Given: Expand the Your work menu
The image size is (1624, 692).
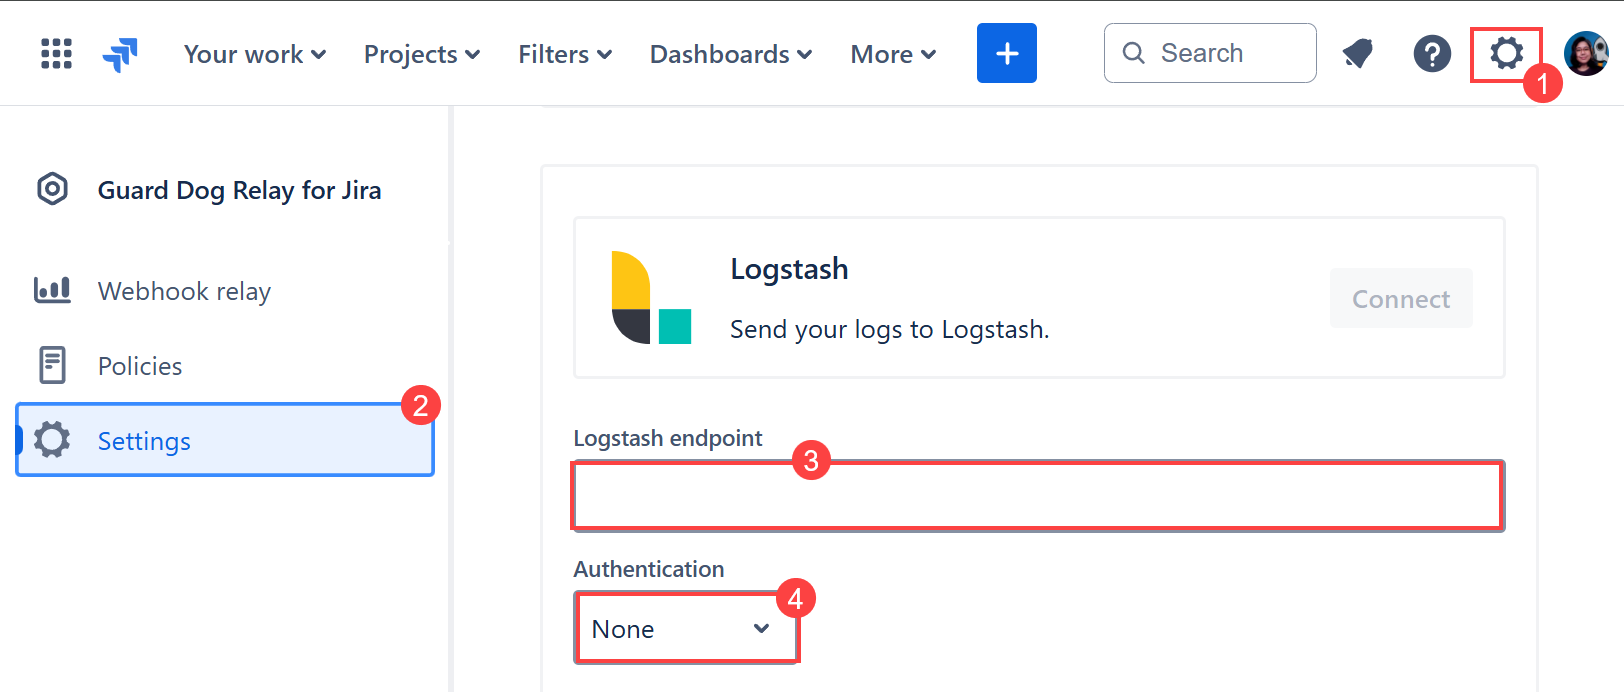Looking at the screenshot, I should [x=255, y=54].
